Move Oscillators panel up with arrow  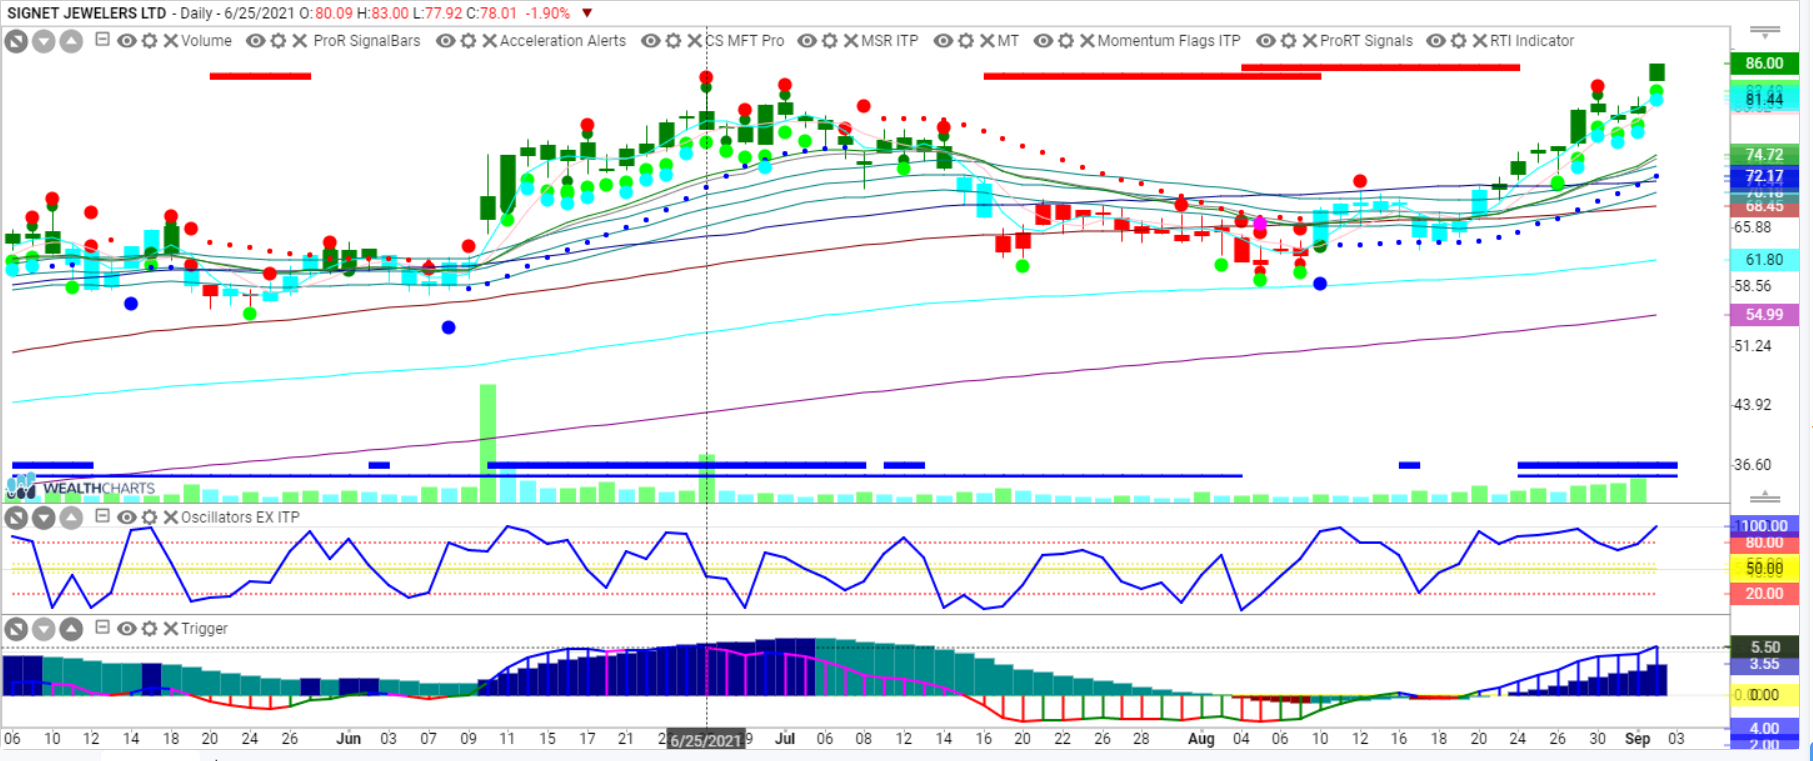[x=71, y=517]
